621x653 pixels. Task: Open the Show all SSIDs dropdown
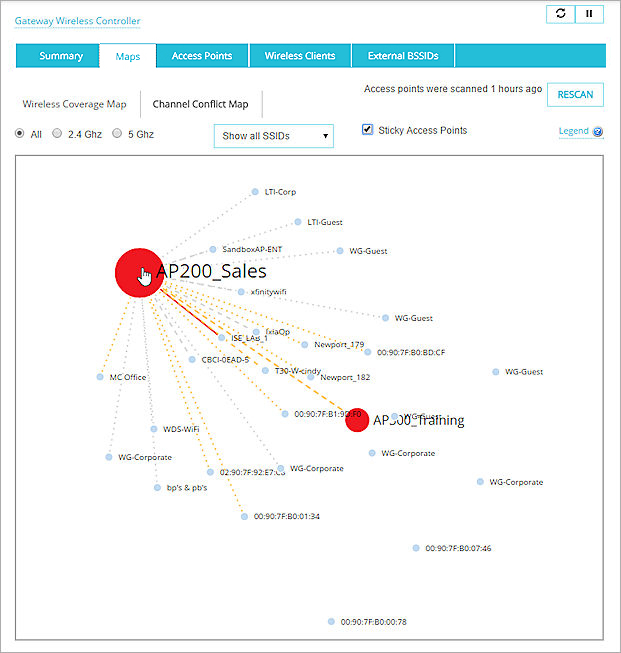[x=273, y=136]
